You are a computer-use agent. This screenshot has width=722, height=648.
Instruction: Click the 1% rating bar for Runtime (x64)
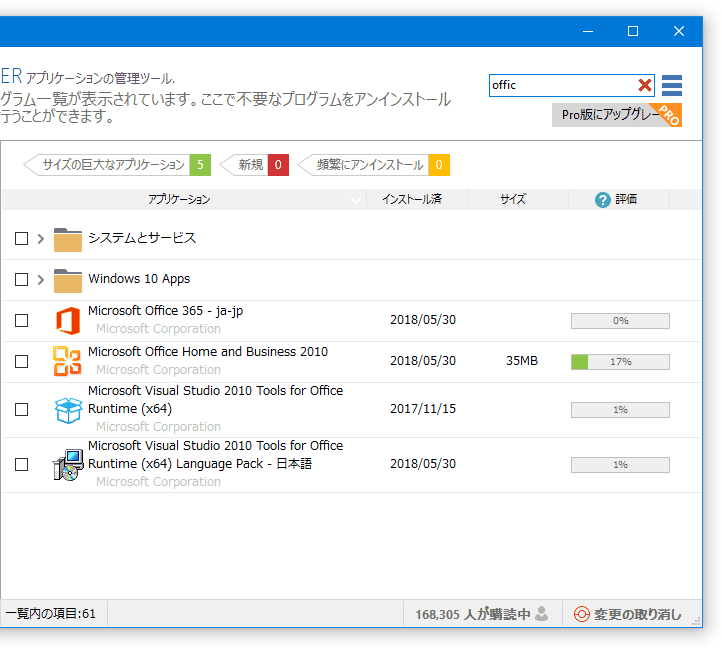(620, 410)
